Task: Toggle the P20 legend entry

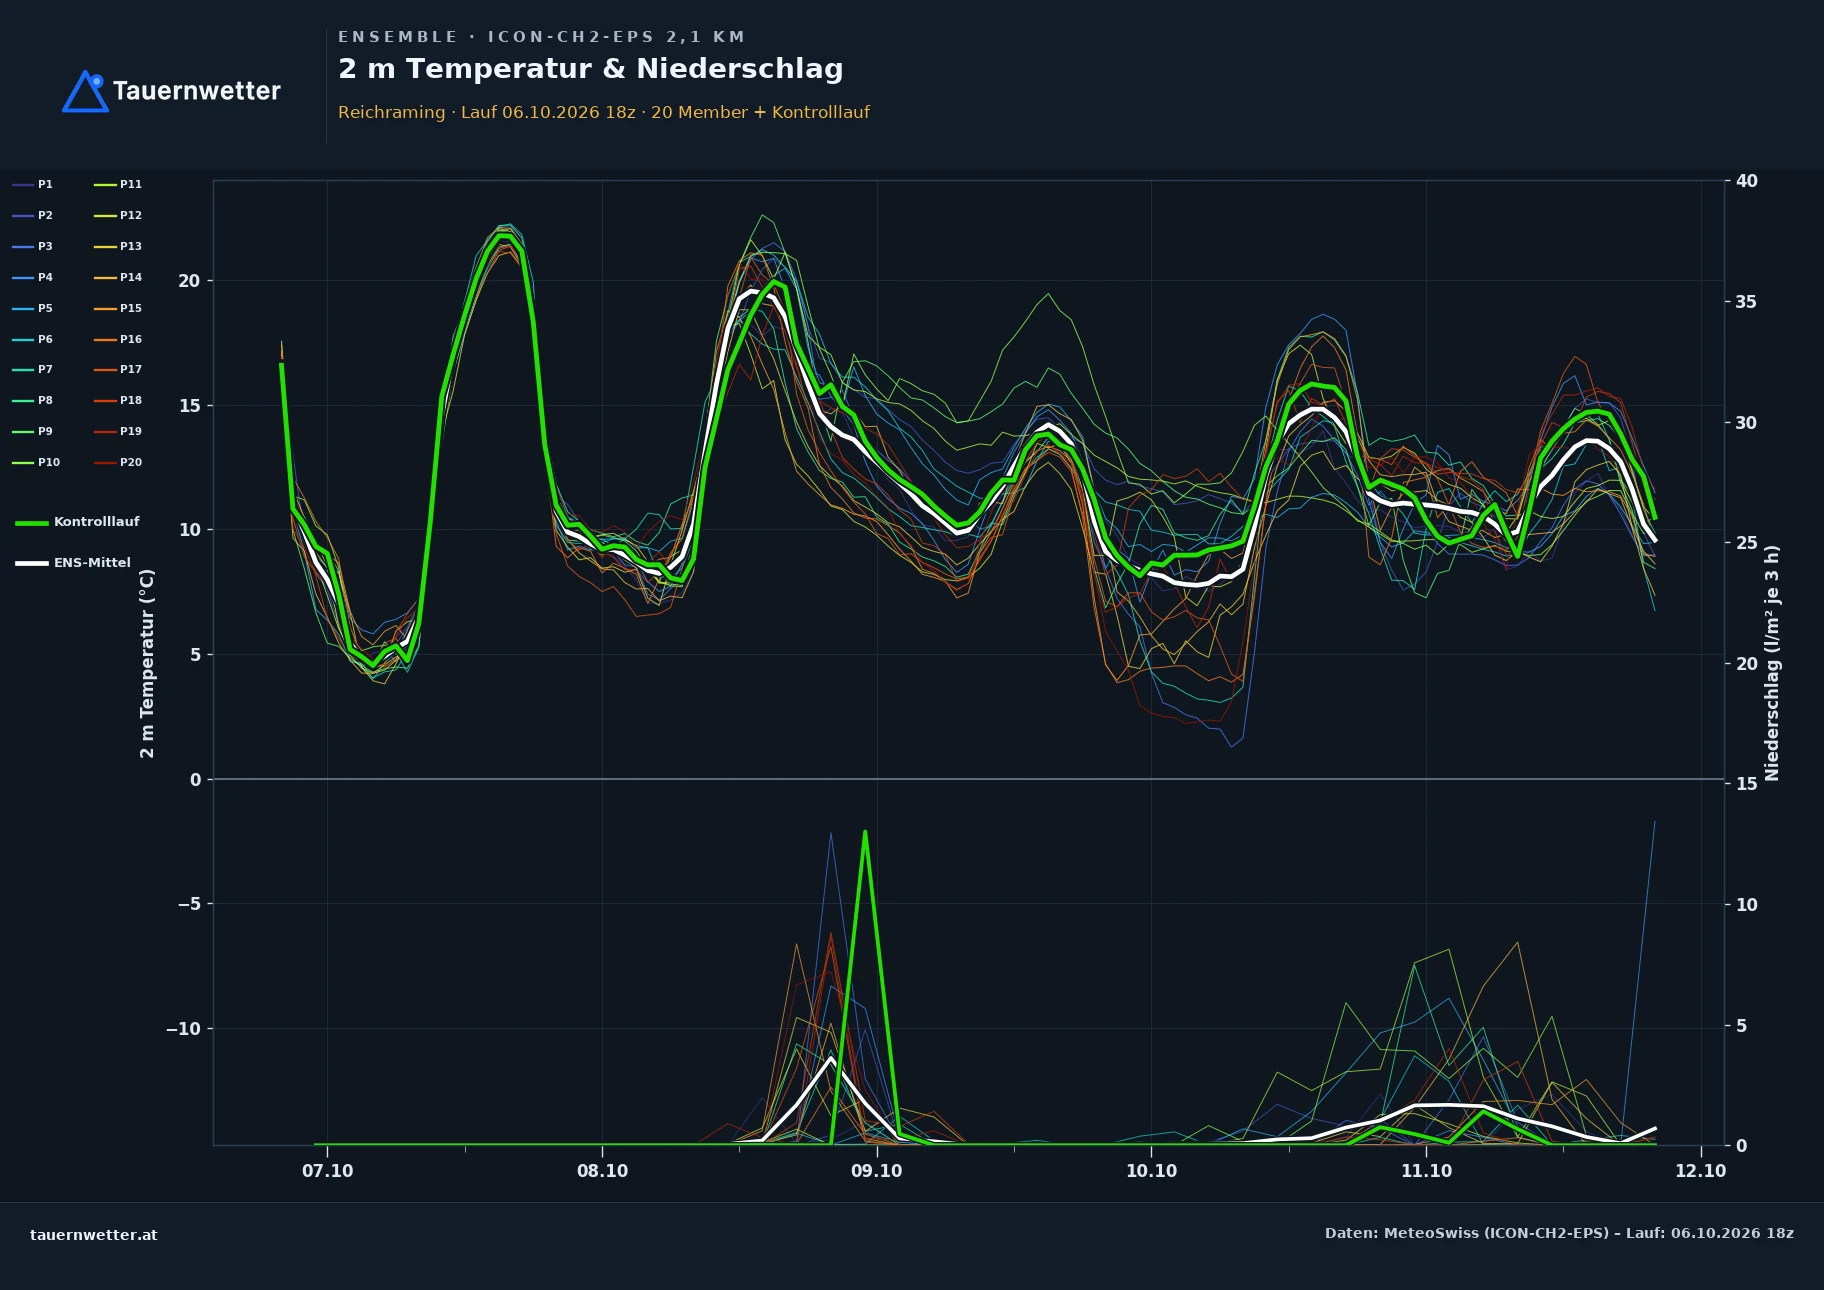Action: 118,463
